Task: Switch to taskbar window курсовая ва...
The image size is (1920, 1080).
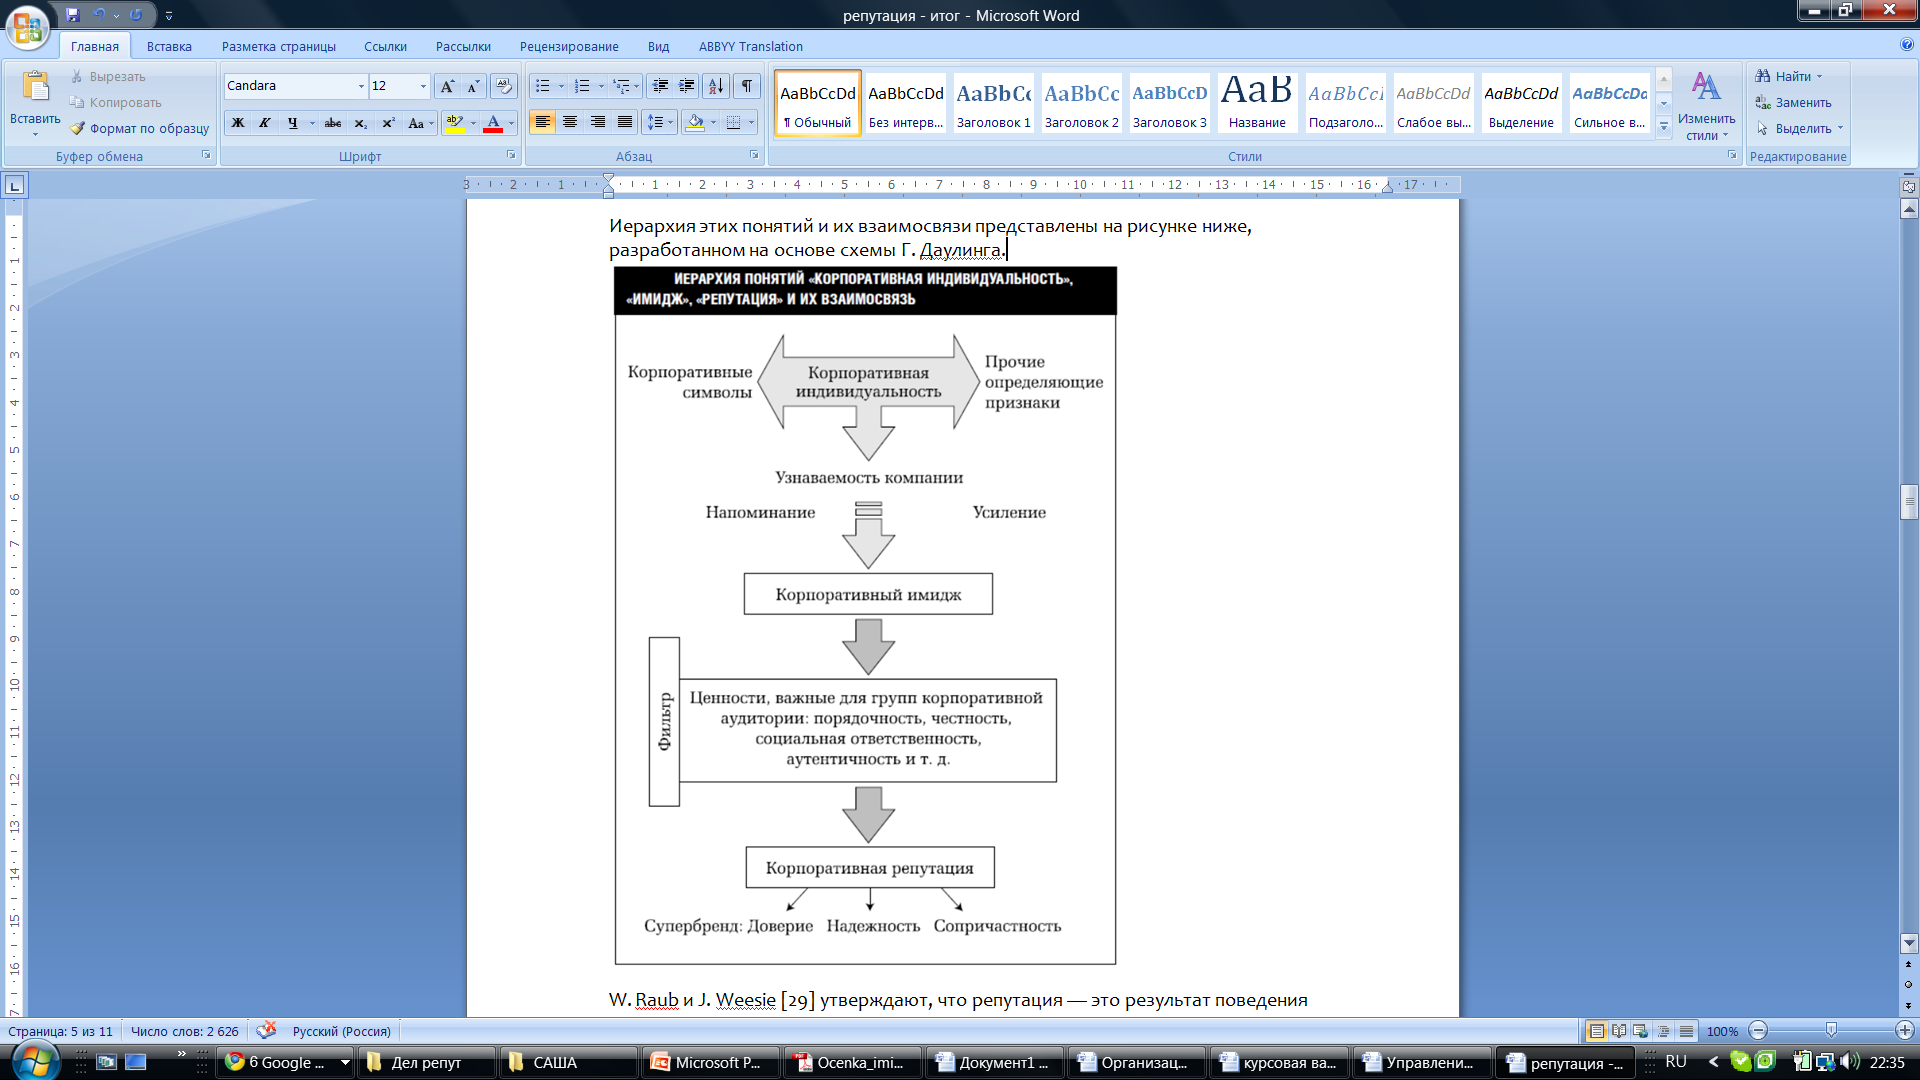Action: coord(1279,1062)
